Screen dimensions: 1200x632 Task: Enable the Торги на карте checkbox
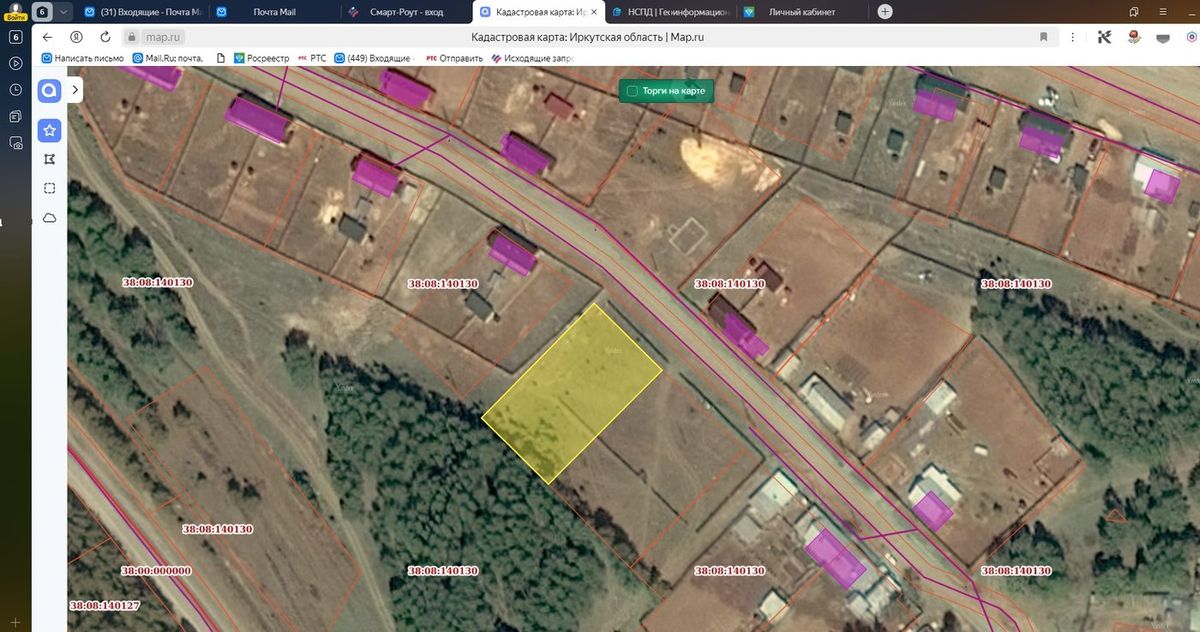[632, 91]
